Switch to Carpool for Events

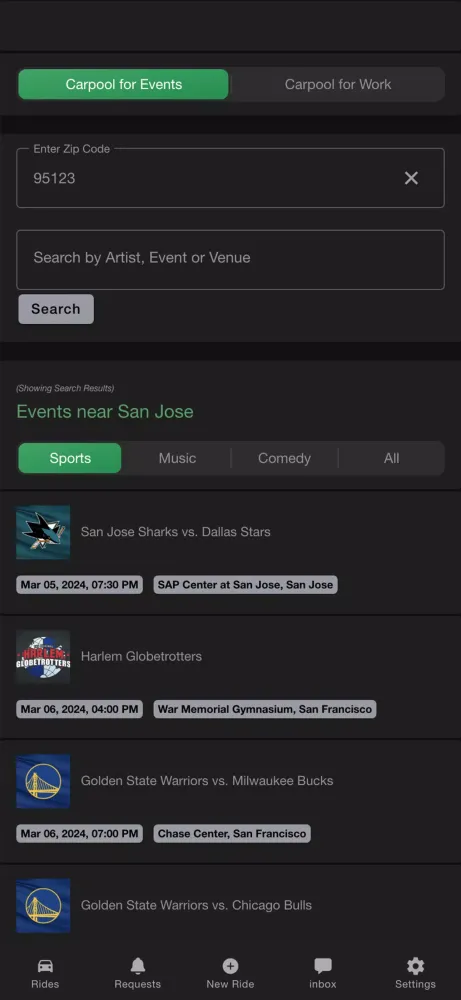pyautogui.click(x=123, y=84)
